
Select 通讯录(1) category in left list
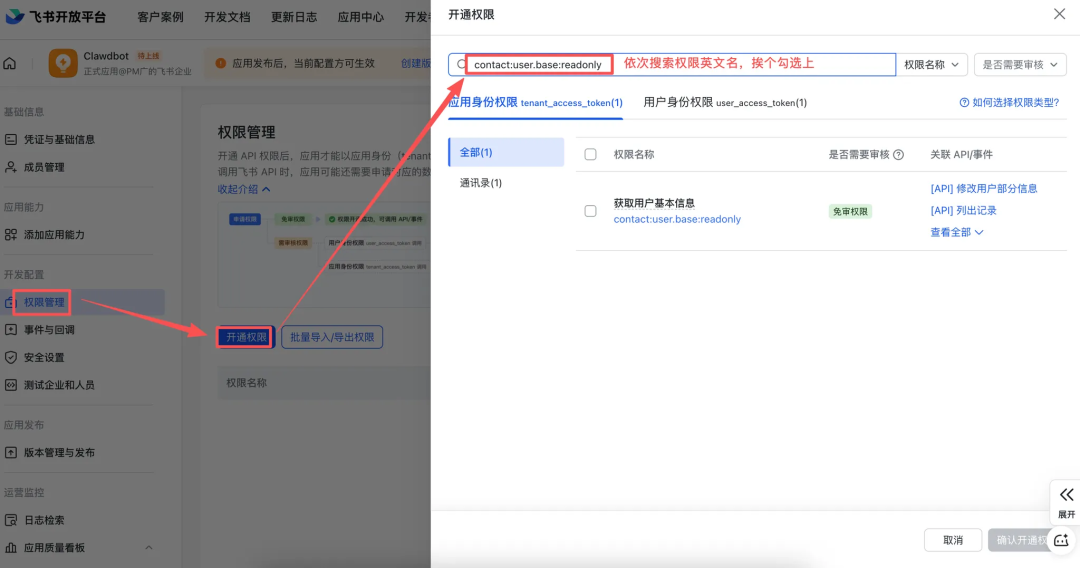[x=481, y=183]
